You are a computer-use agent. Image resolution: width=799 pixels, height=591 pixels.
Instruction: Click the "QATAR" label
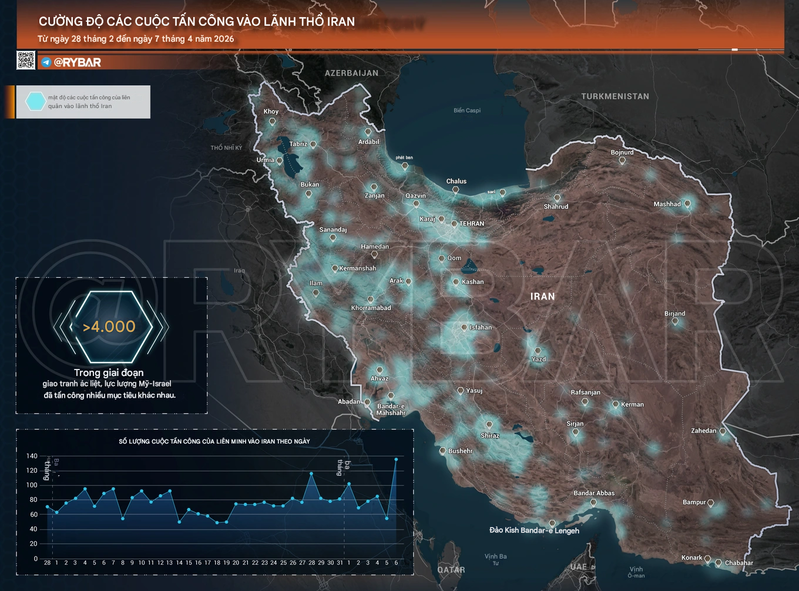coord(451,570)
